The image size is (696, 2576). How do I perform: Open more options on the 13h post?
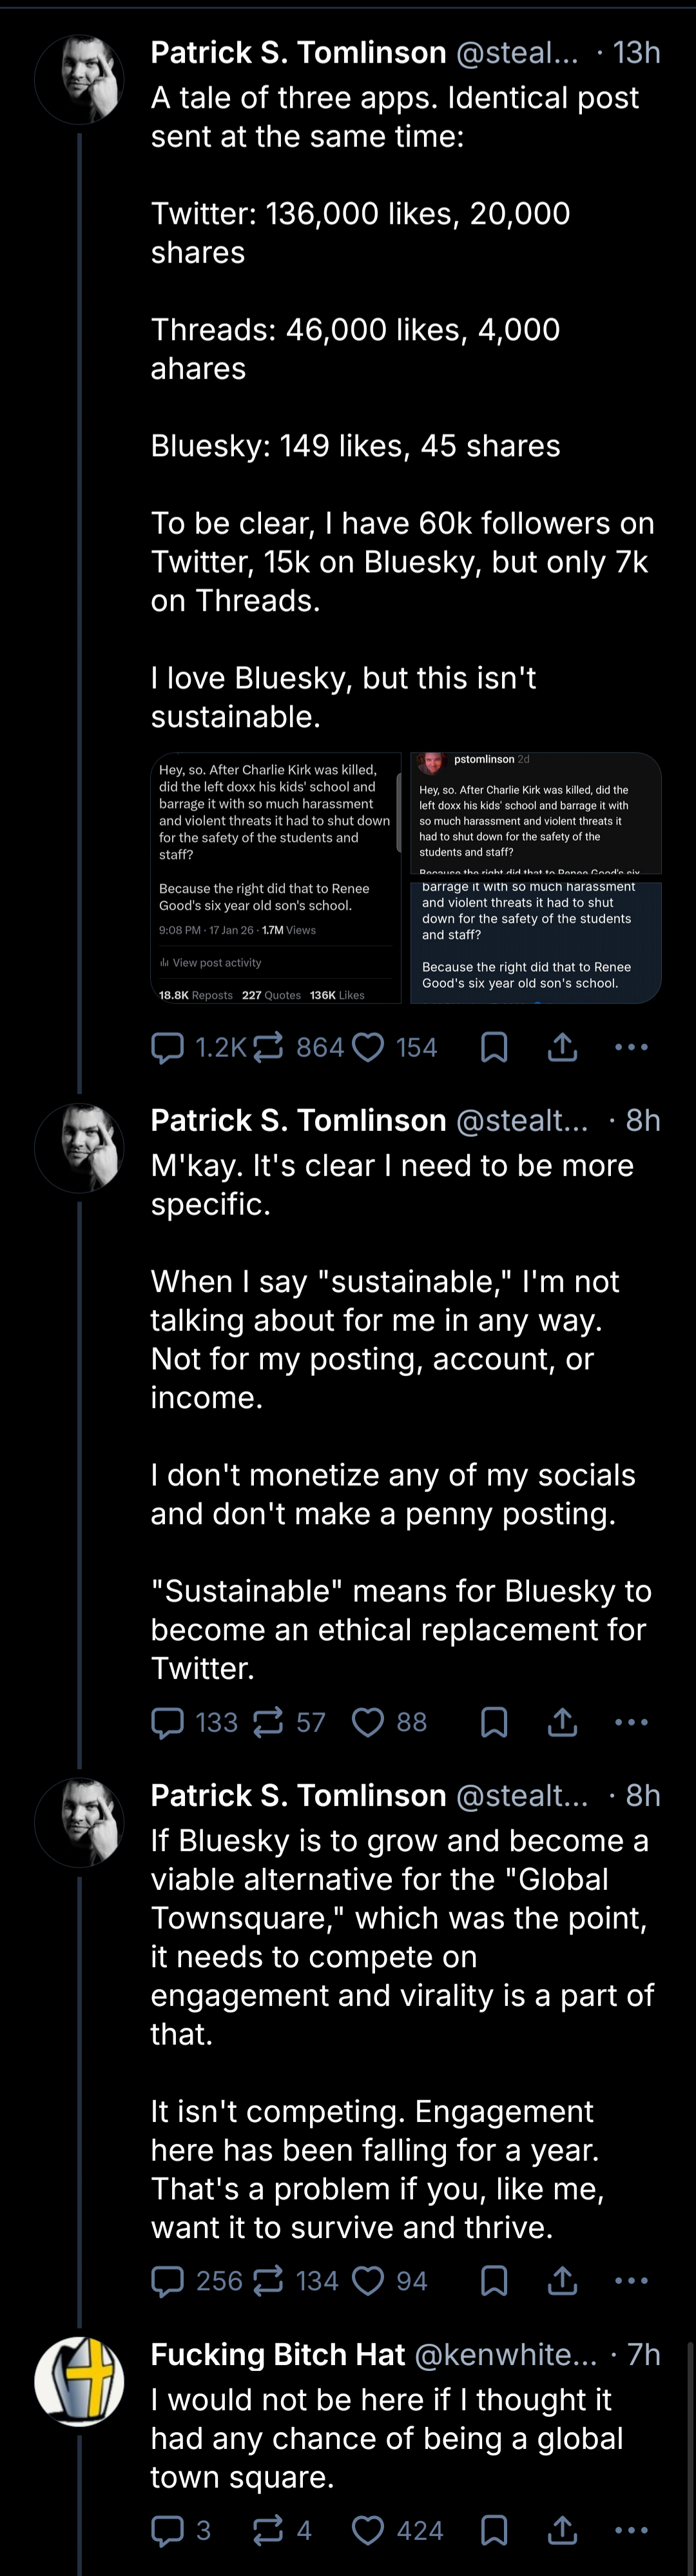click(x=631, y=1047)
